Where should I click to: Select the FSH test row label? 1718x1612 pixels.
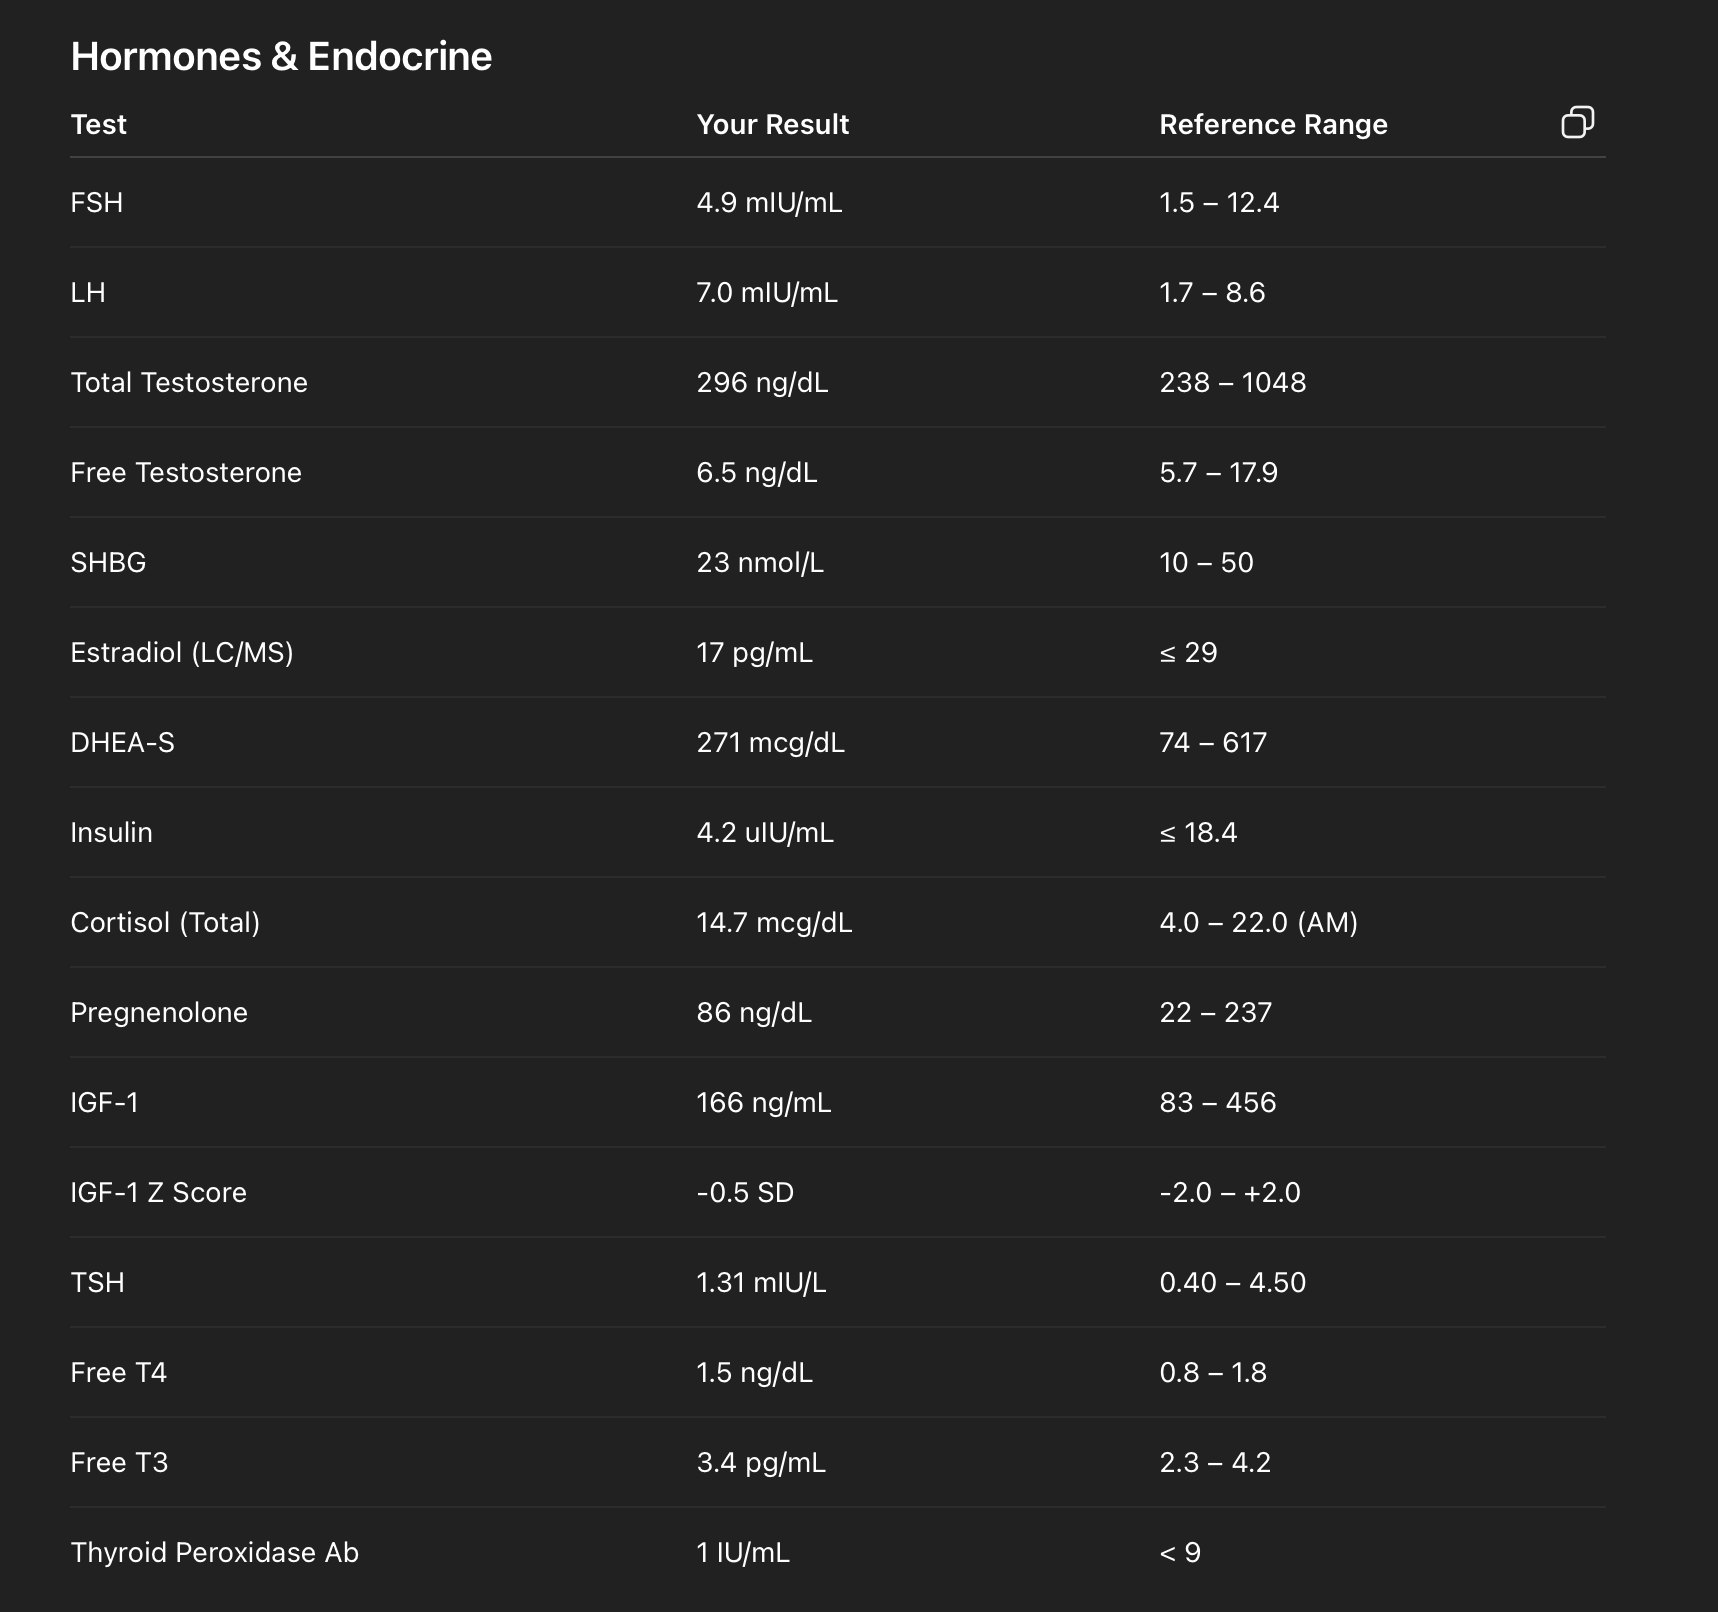(x=97, y=203)
